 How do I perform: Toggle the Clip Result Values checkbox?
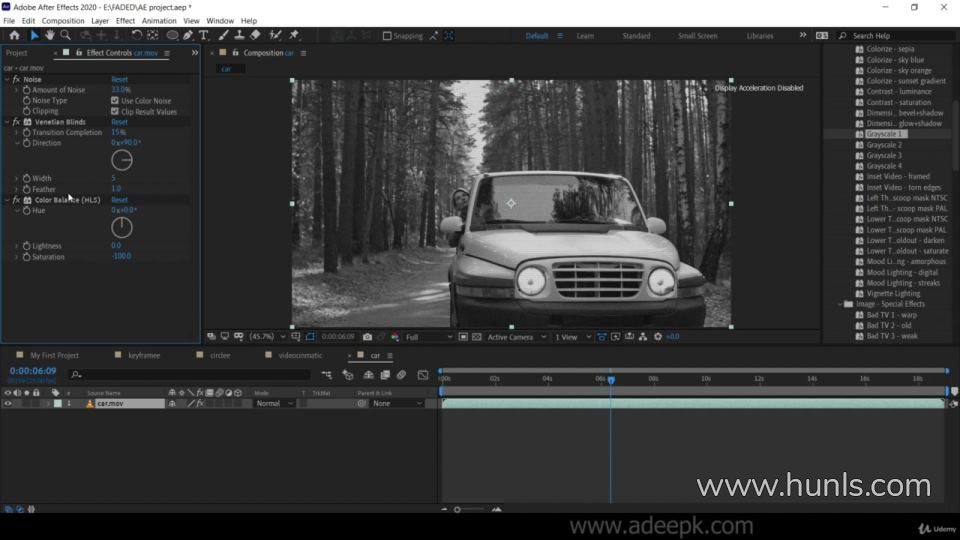[x=115, y=112]
